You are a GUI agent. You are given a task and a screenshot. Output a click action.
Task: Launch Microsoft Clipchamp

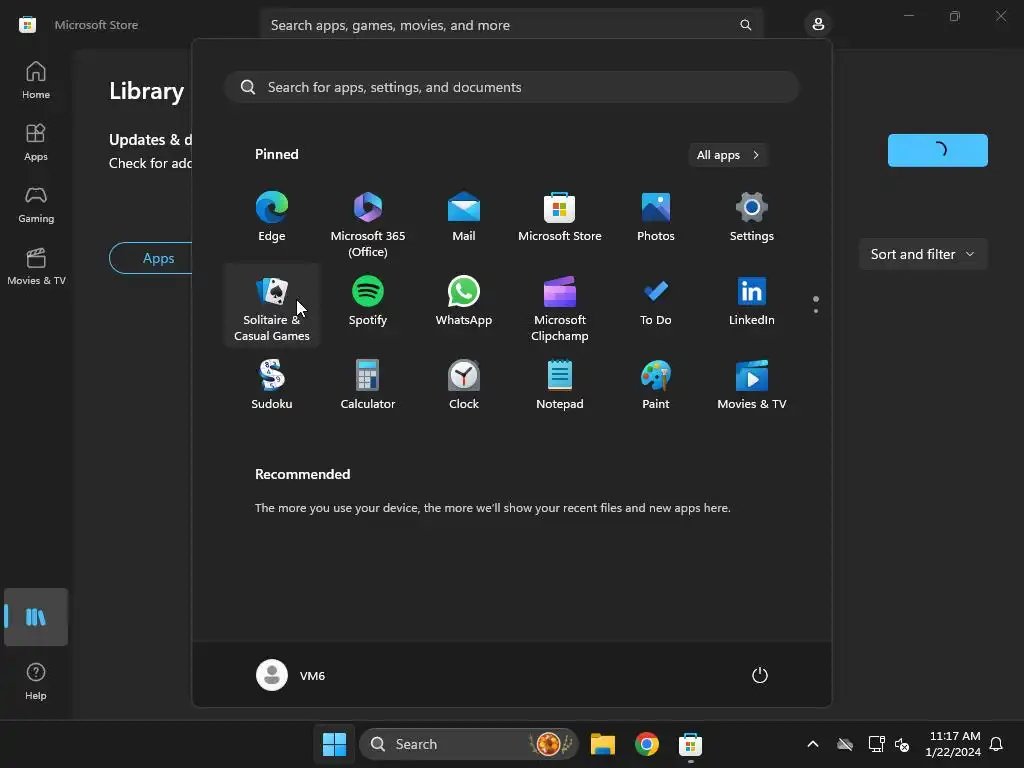coord(560,307)
